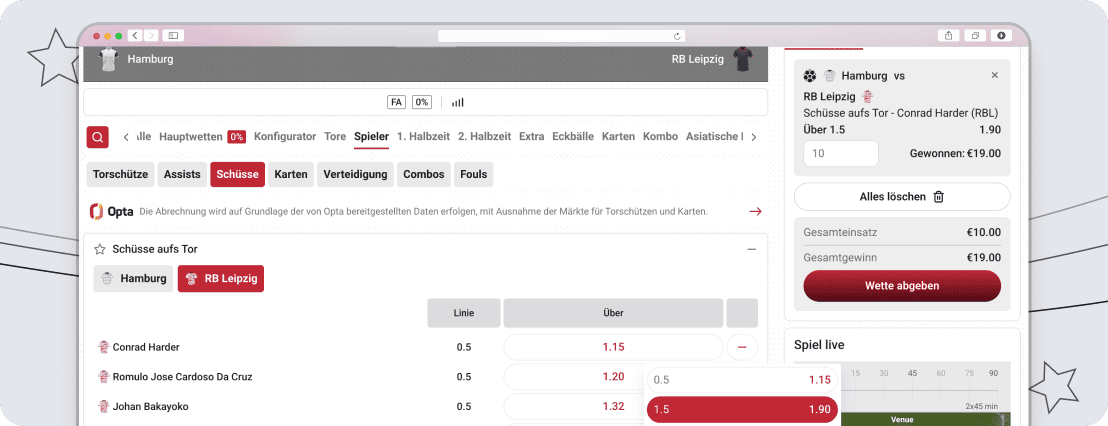Open the 1. Halbzeit tab
This screenshot has width=1108, height=426.
click(423, 136)
